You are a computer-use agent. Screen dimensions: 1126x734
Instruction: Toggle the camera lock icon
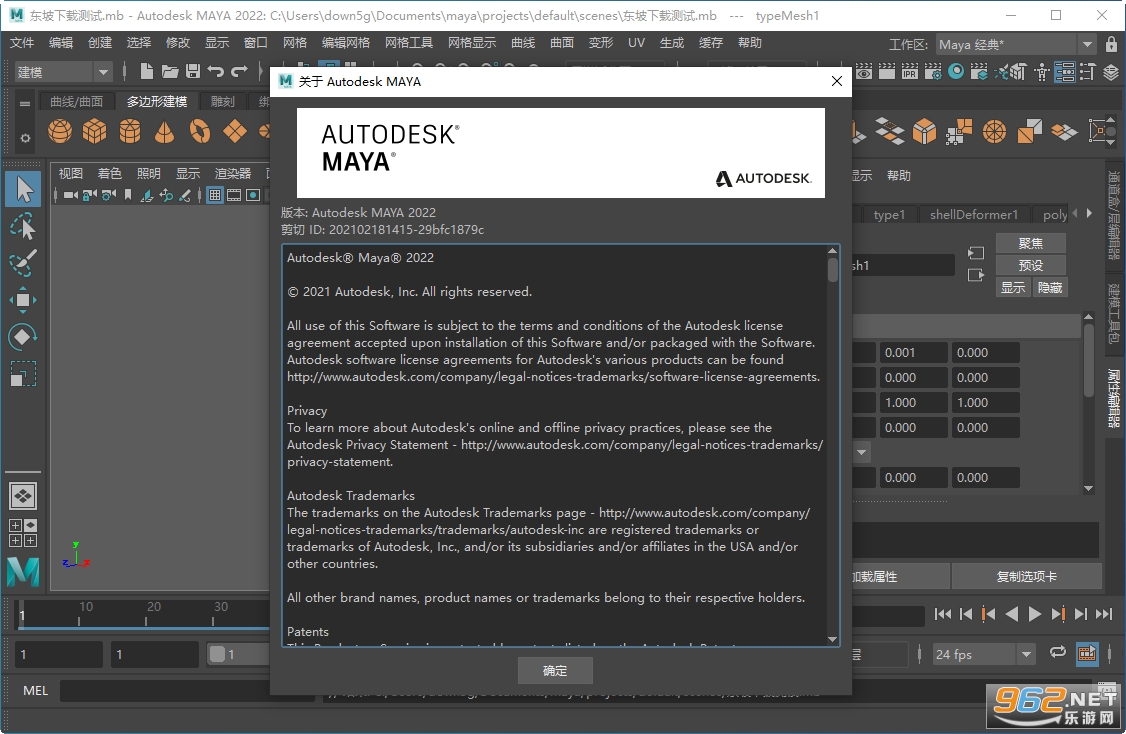pyautogui.click(x=90, y=195)
